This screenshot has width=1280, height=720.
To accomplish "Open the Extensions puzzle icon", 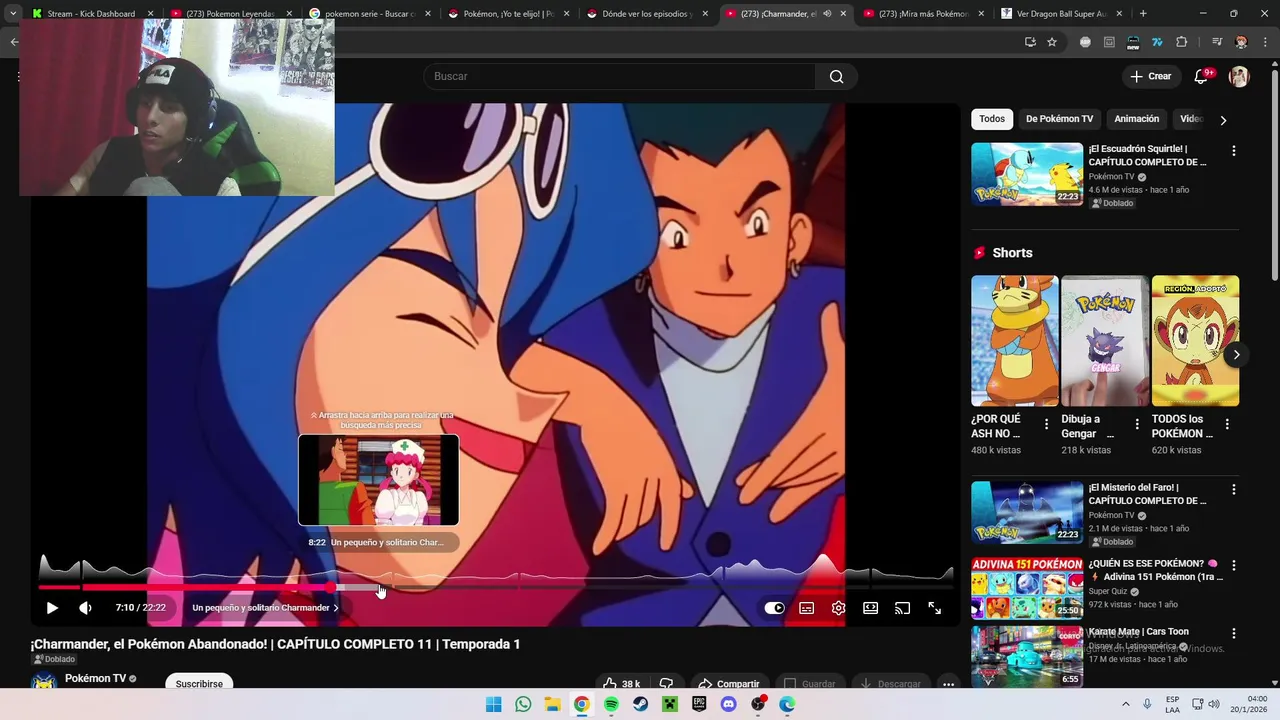I will click(x=1181, y=42).
